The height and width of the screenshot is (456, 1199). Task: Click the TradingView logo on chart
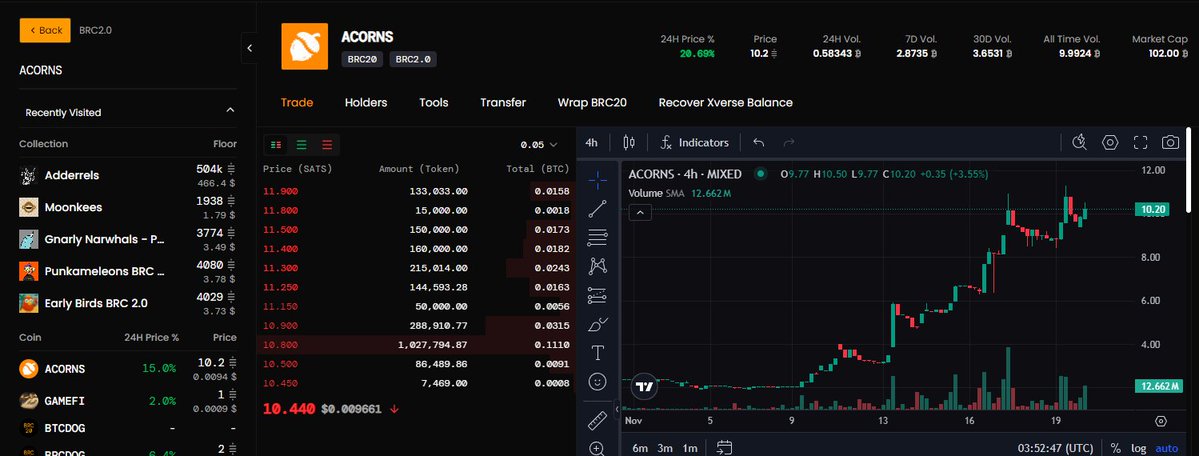[645, 387]
